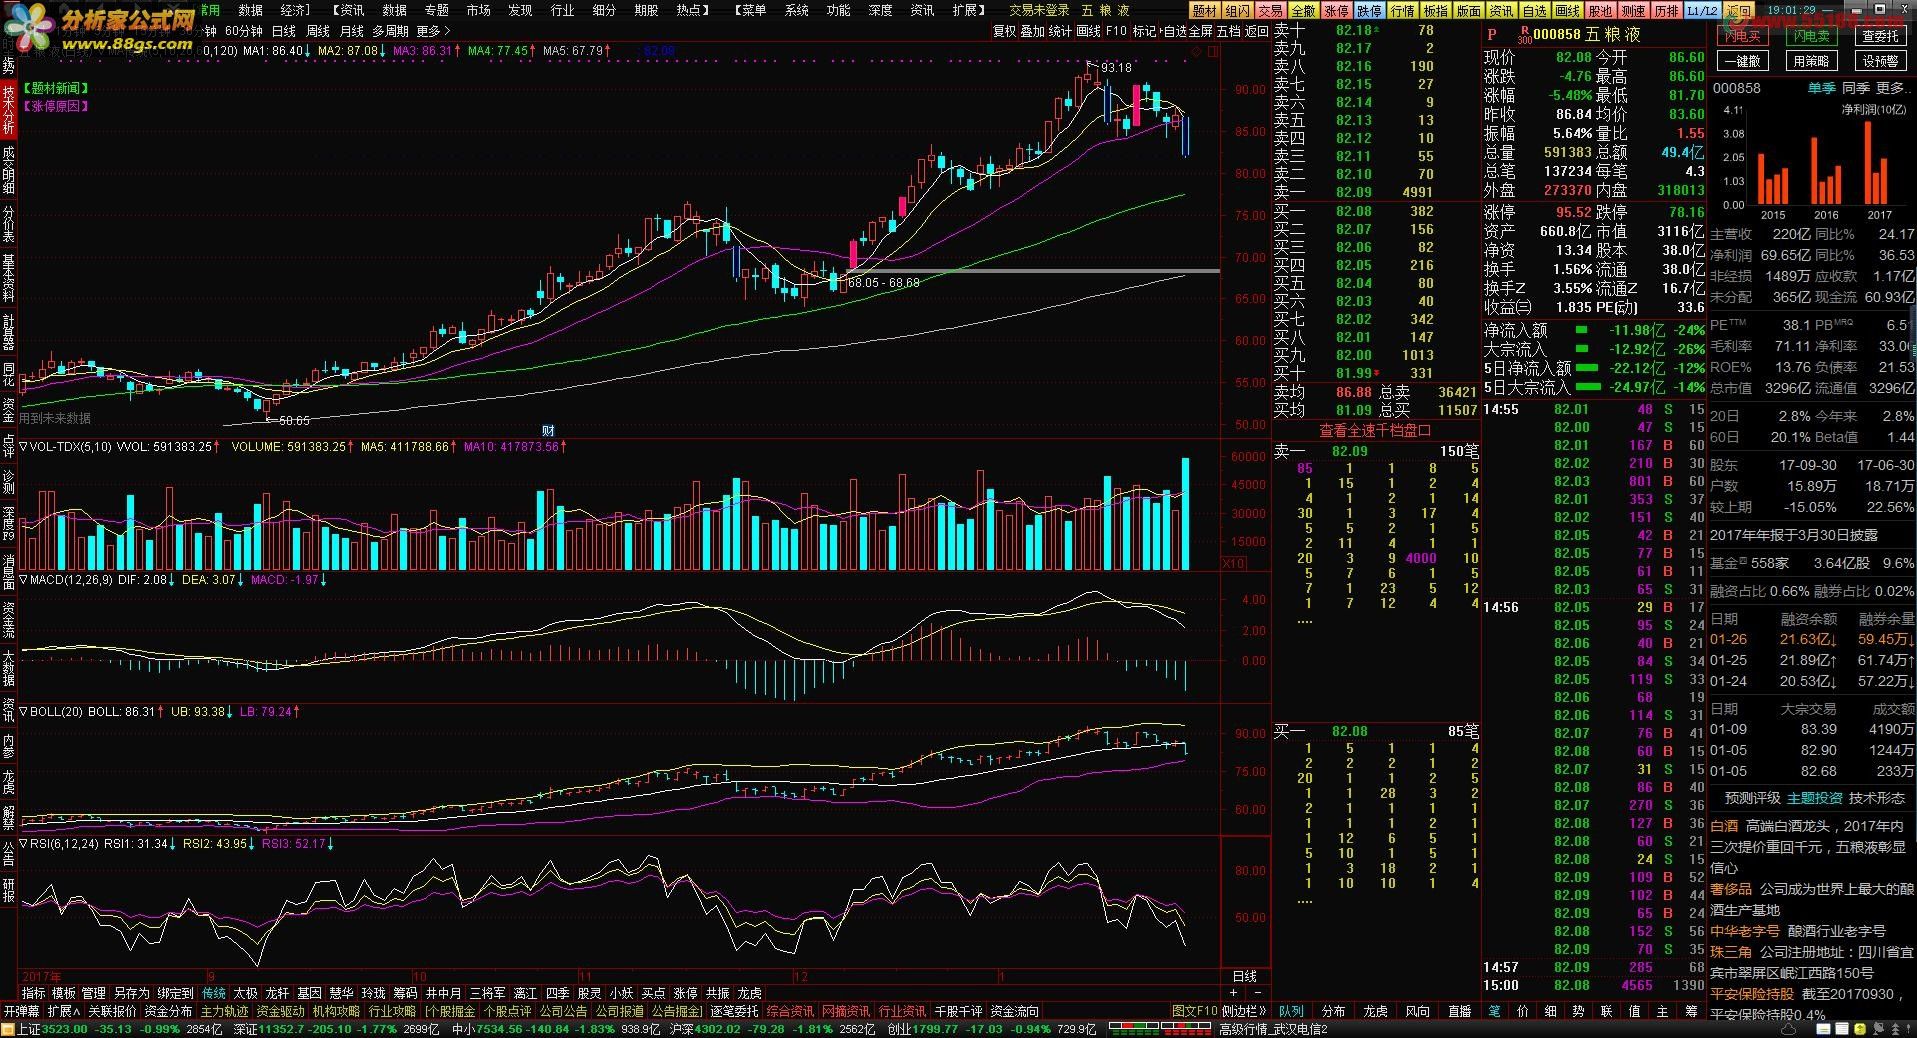The height and width of the screenshot is (1038, 1917).
Task: Expand the 更多 period options
Action: pos(432,31)
